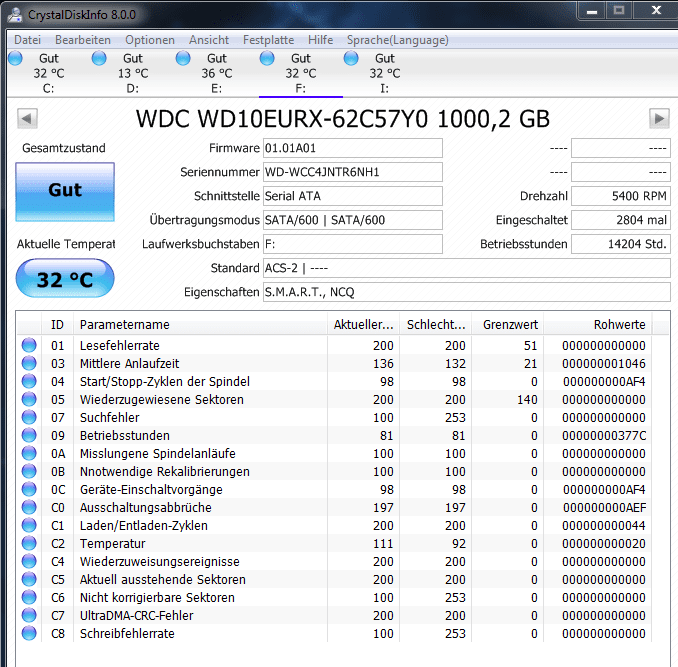Select drive F: status orb
Image resolution: width=678 pixels, height=667 pixels.
pyautogui.click(x=267, y=58)
